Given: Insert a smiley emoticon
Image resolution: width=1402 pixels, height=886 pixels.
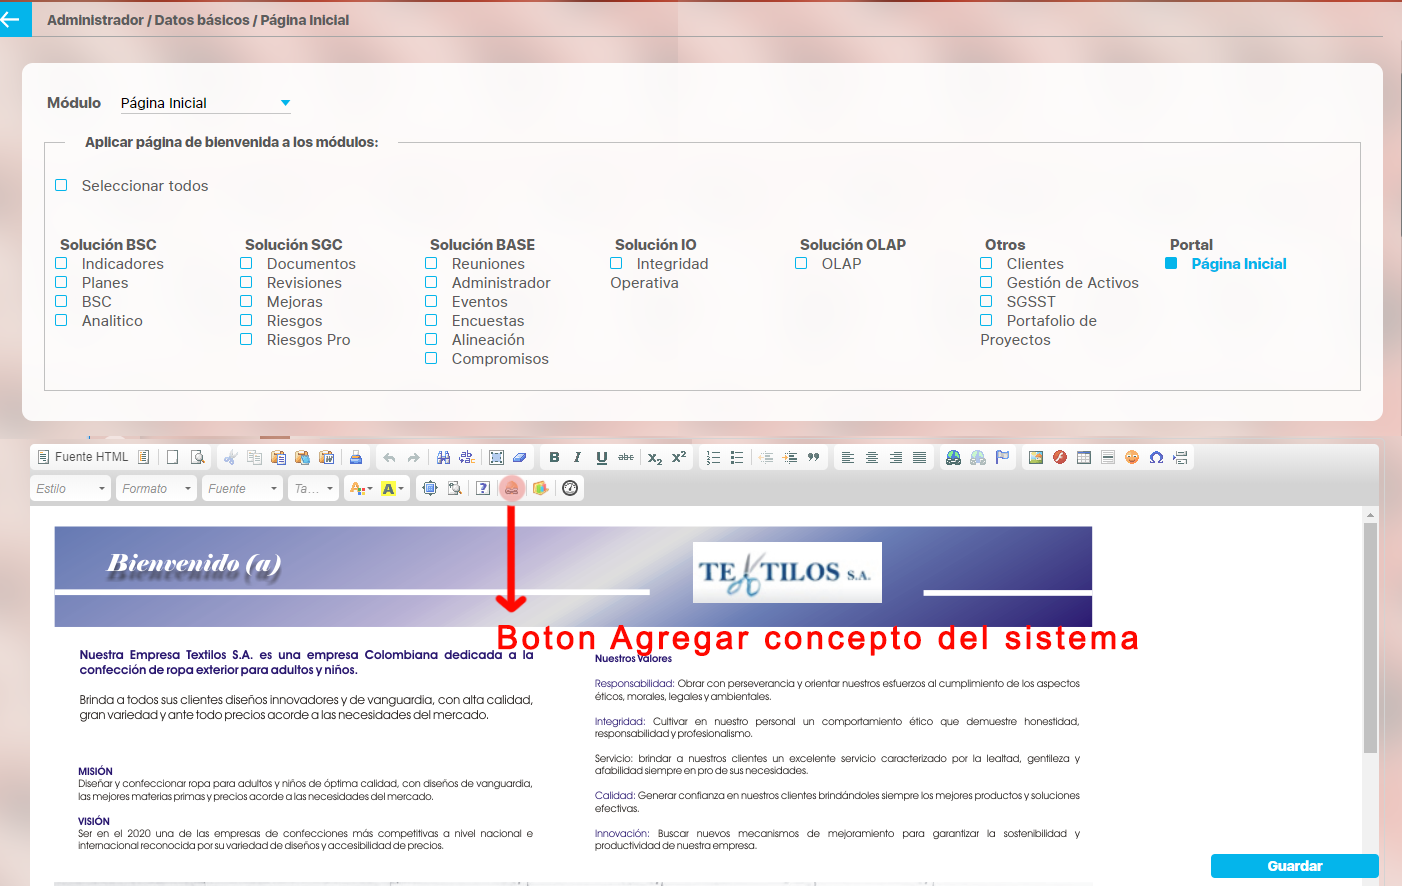Looking at the screenshot, I should click(1132, 457).
